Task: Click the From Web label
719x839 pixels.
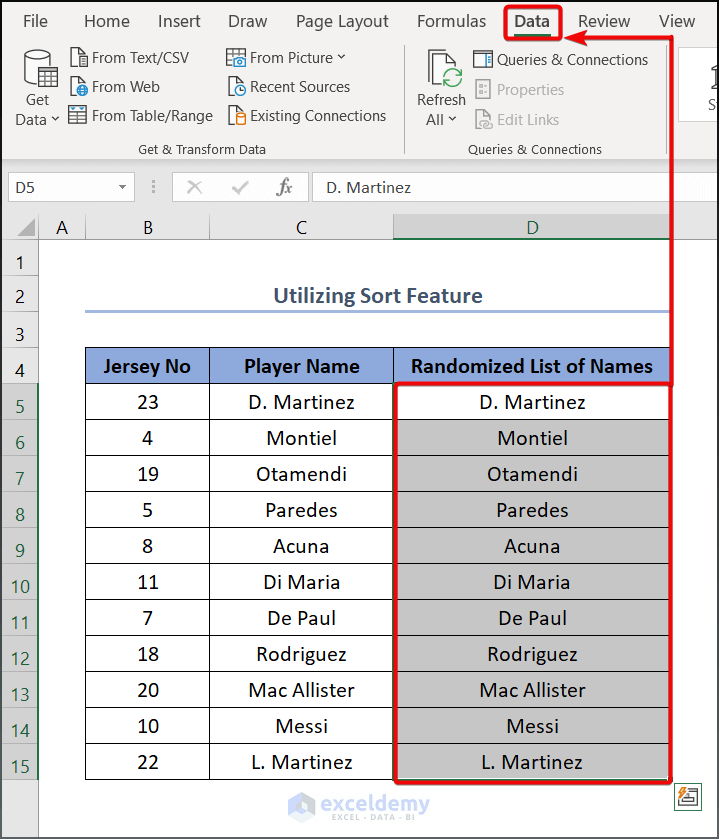Action: coord(126,87)
